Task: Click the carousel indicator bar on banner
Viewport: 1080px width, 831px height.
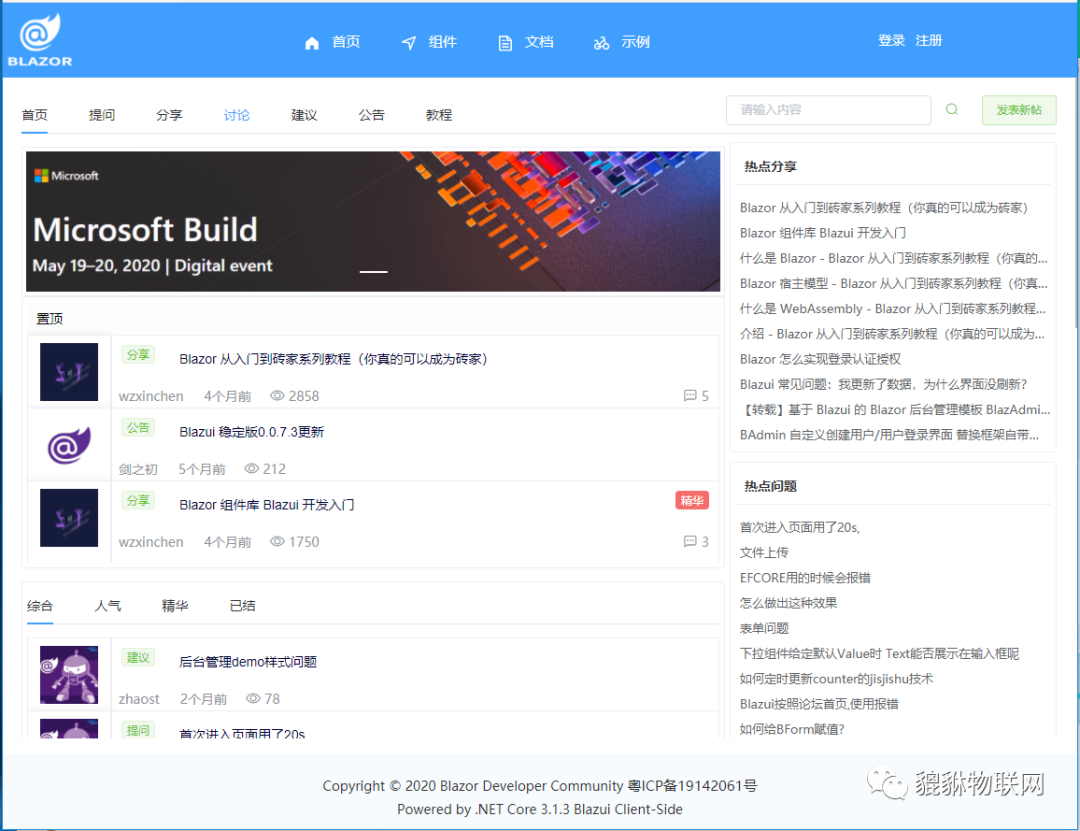Action: coord(373,271)
